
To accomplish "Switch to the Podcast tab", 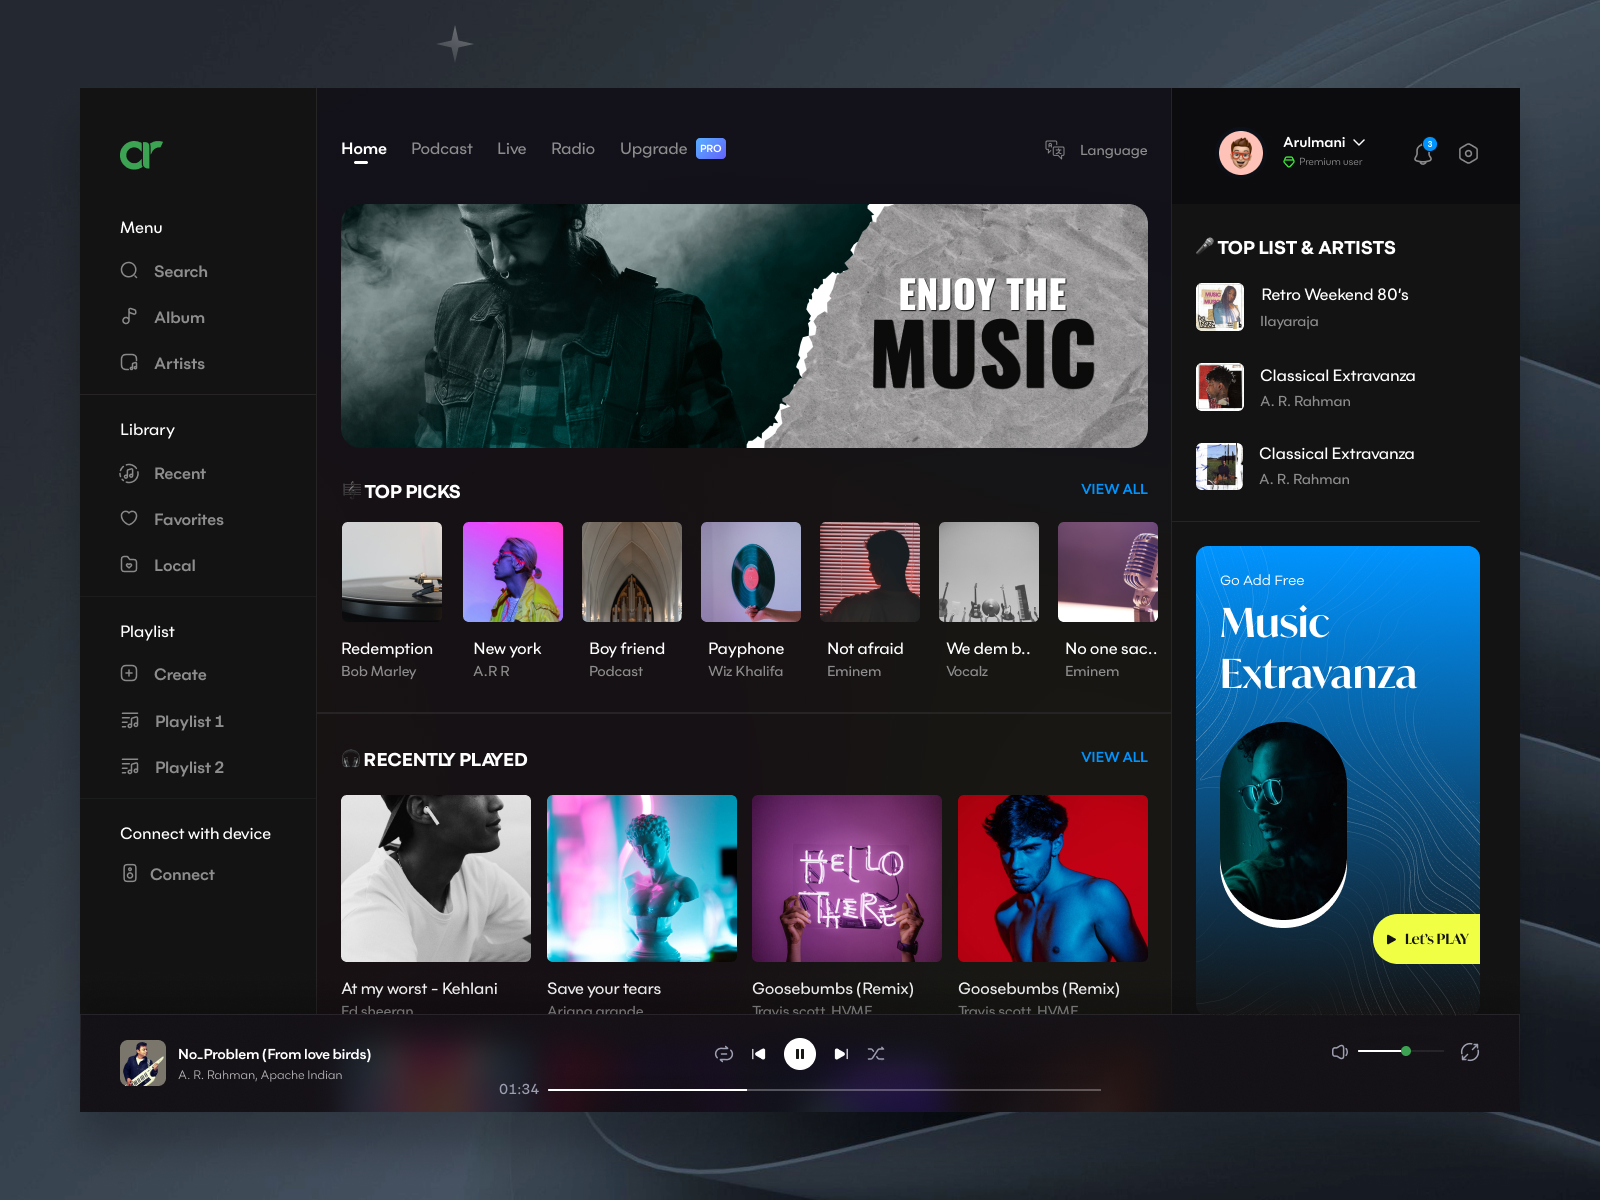I will 441,148.
